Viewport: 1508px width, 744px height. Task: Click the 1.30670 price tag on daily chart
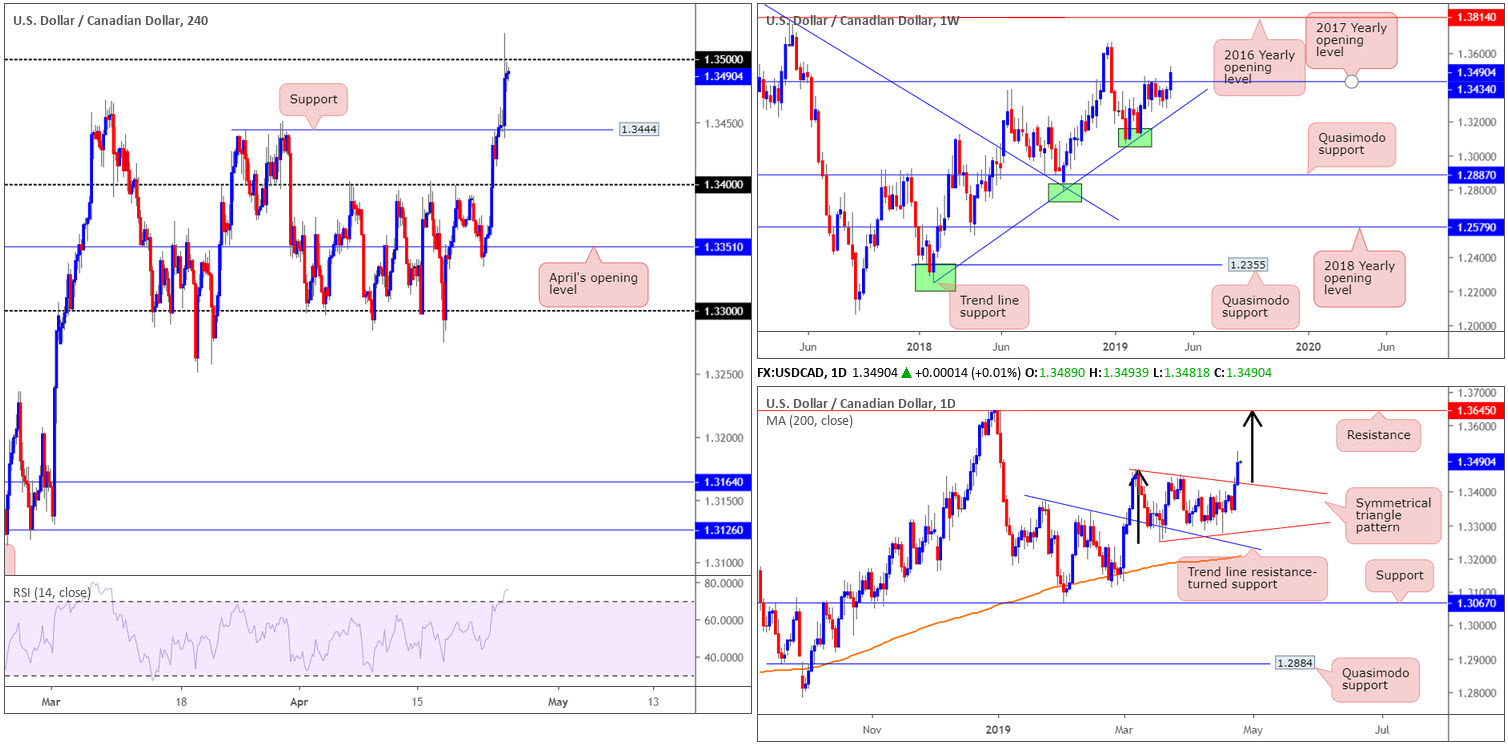(x=1476, y=603)
